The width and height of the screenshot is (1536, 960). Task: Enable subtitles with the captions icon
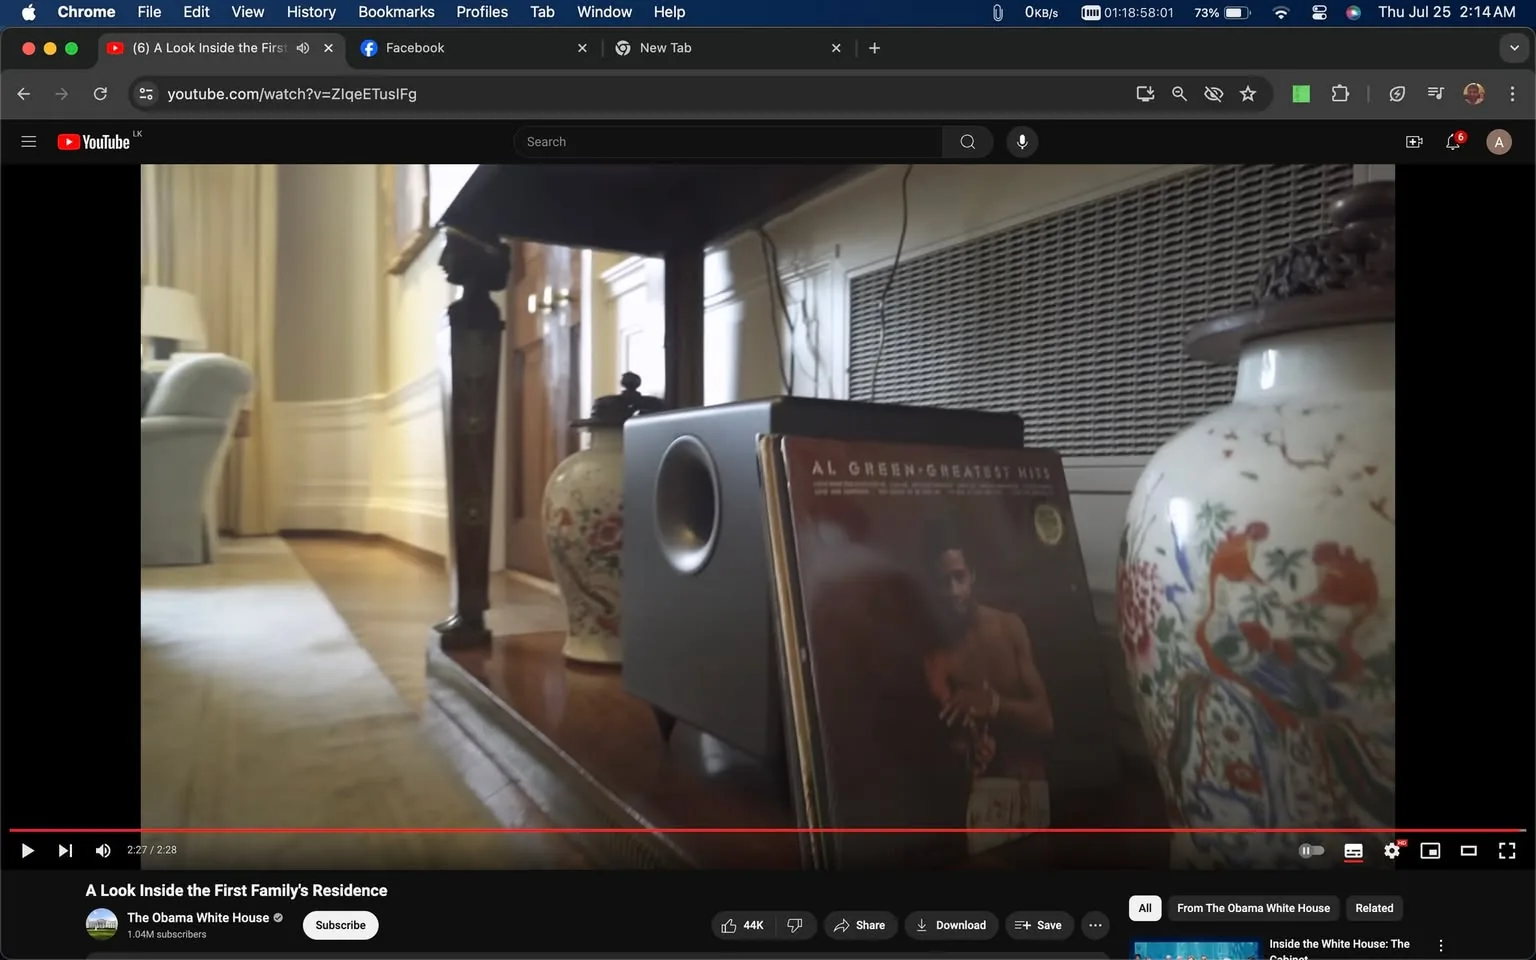(1352, 850)
